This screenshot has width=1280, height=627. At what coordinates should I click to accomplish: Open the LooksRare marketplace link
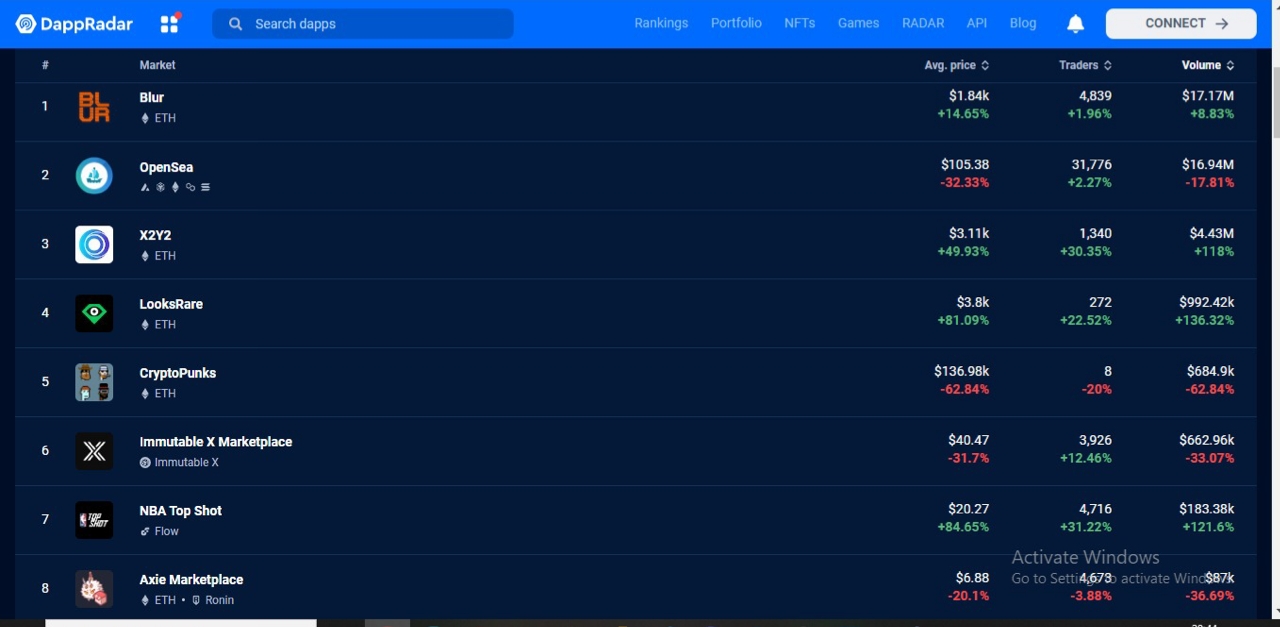[171, 304]
